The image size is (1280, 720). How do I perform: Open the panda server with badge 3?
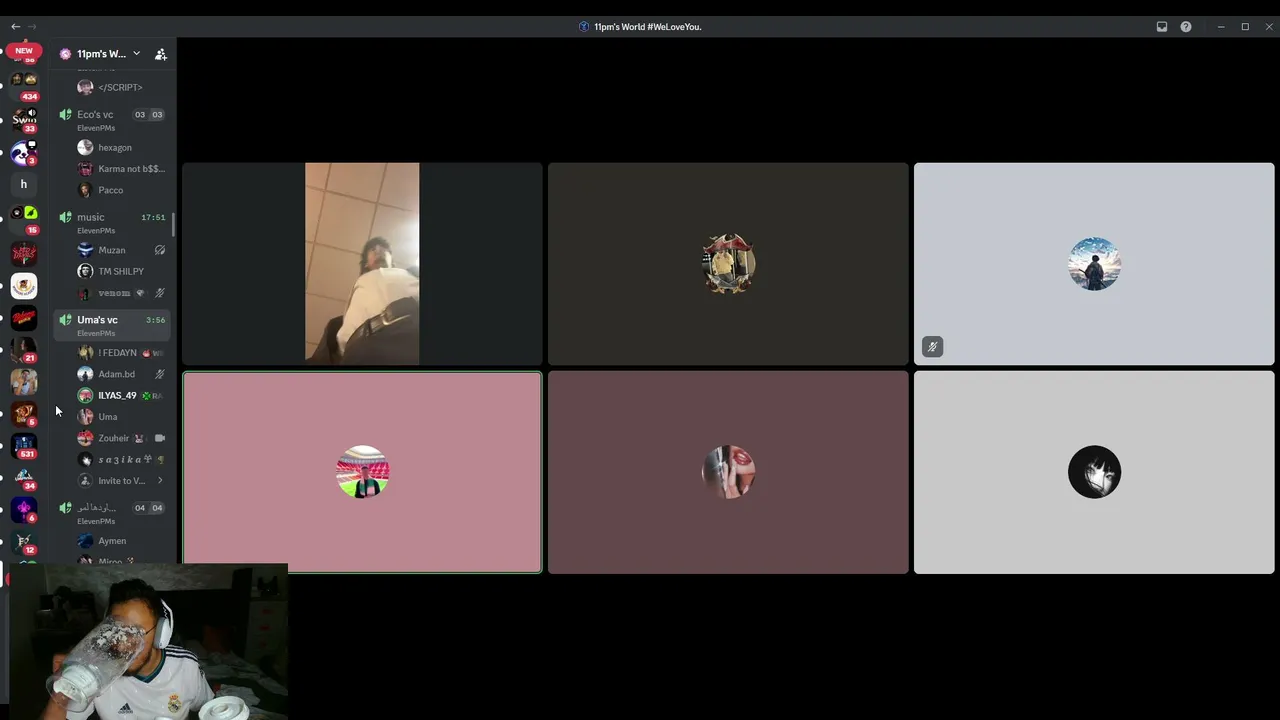24,153
